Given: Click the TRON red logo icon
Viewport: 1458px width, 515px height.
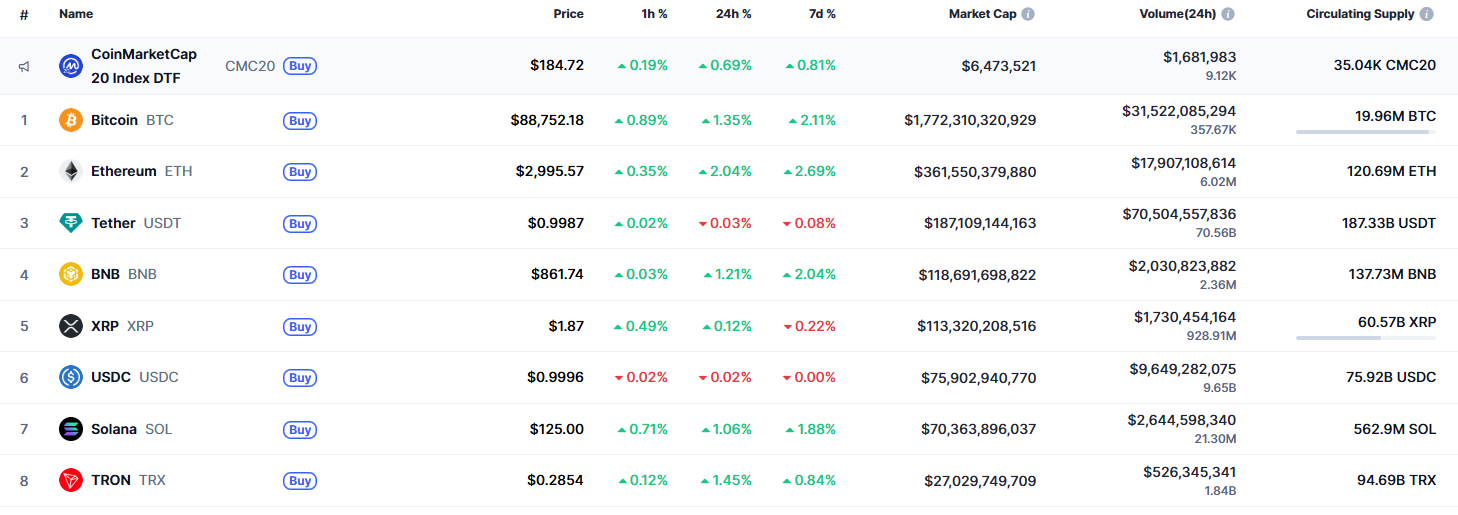Looking at the screenshot, I should (71, 480).
